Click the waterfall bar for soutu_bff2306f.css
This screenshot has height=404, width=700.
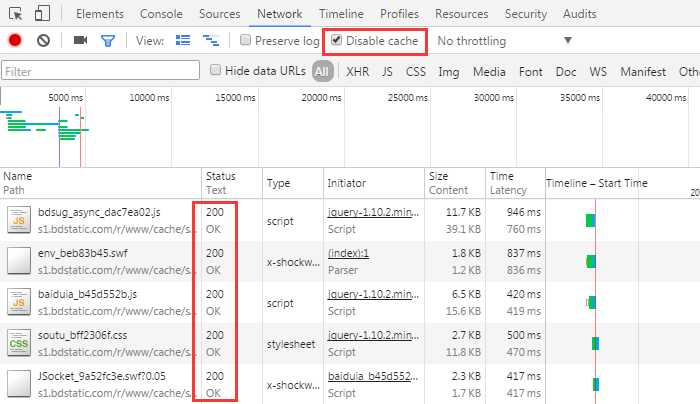click(596, 344)
